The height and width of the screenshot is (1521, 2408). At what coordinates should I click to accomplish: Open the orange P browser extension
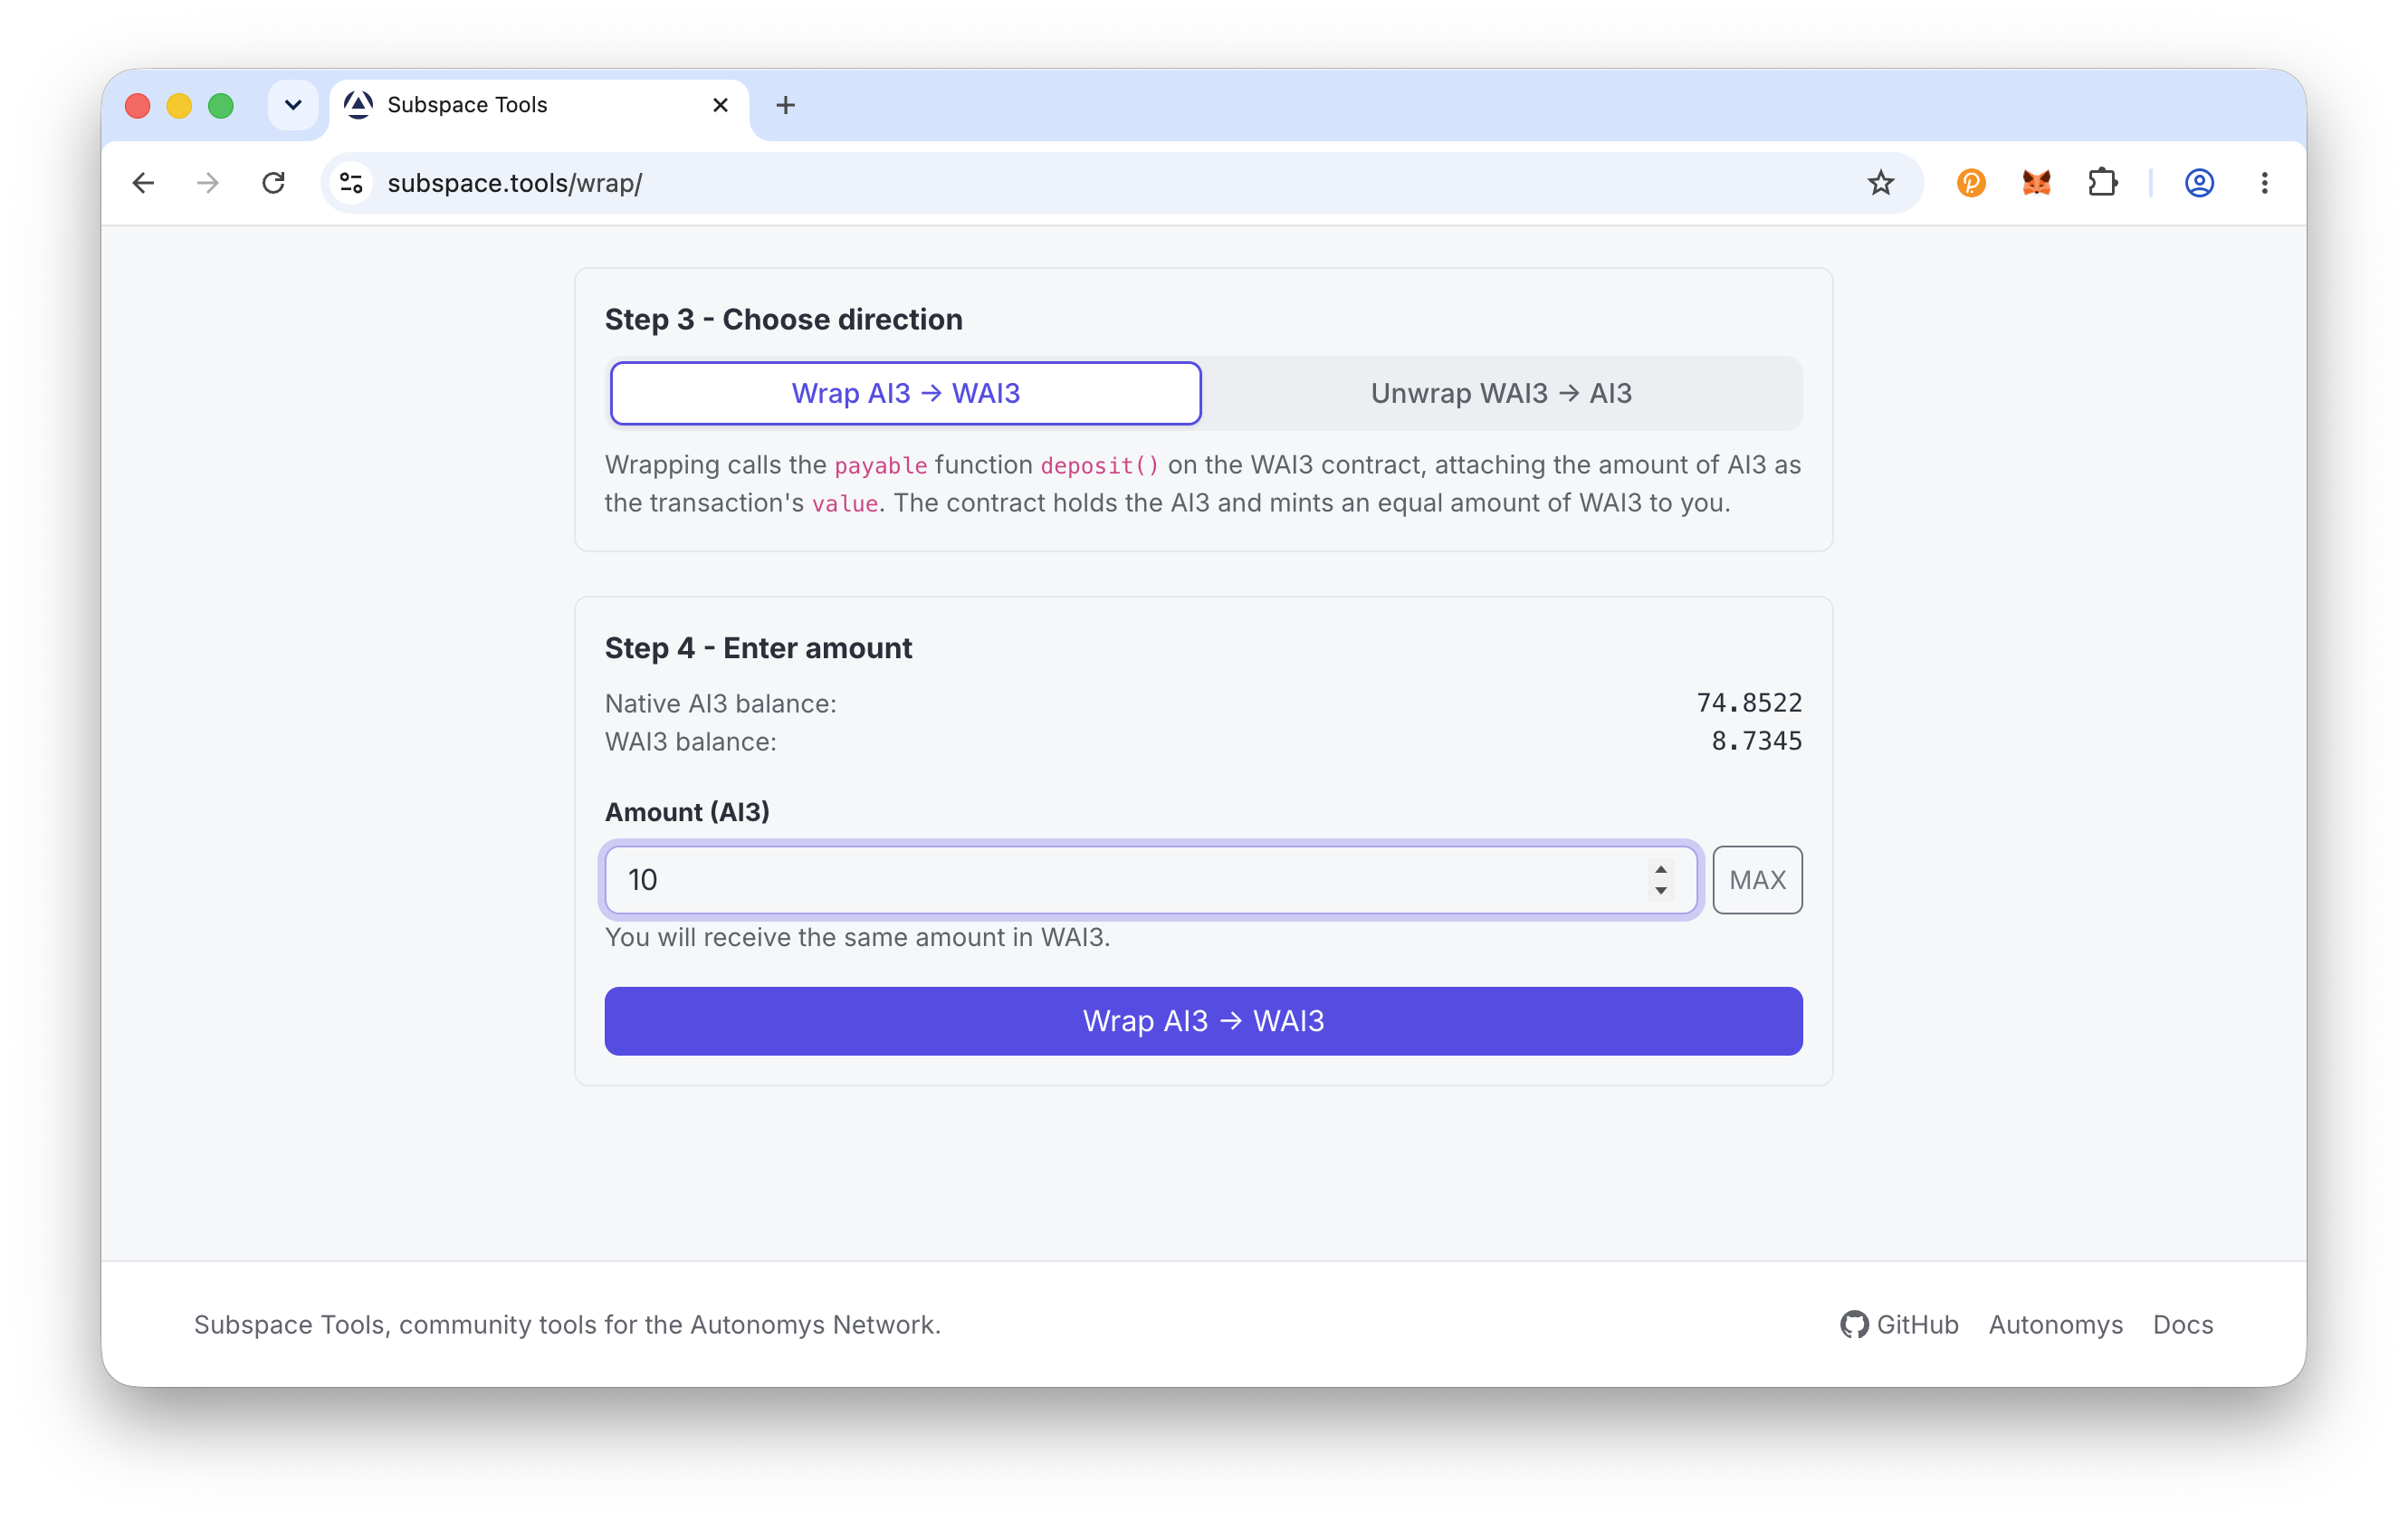(x=1970, y=183)
